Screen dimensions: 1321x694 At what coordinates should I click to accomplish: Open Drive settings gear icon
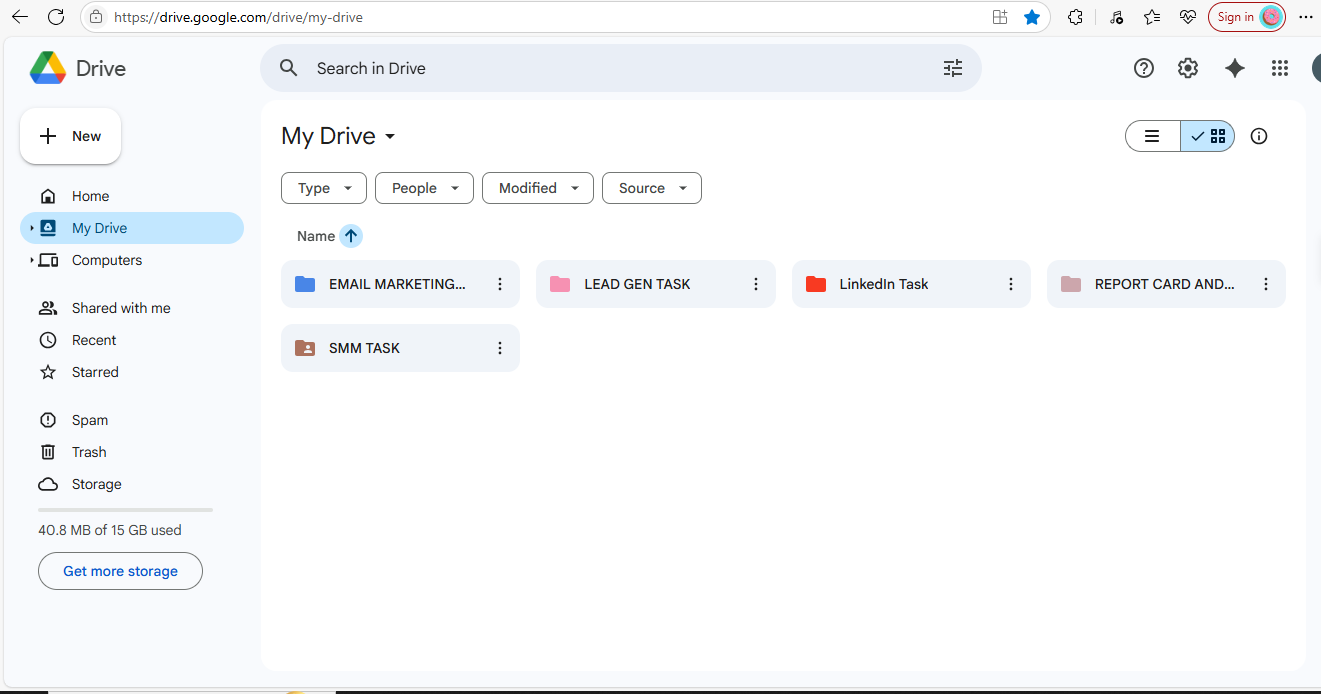coord(1187,68)
